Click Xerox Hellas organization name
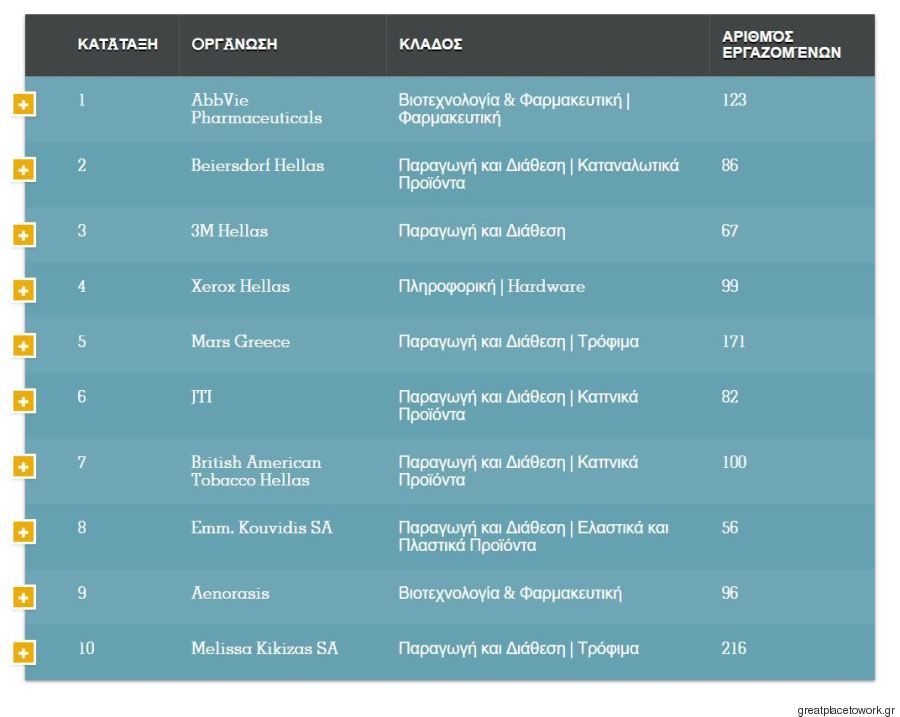 (x=240, y=286)
